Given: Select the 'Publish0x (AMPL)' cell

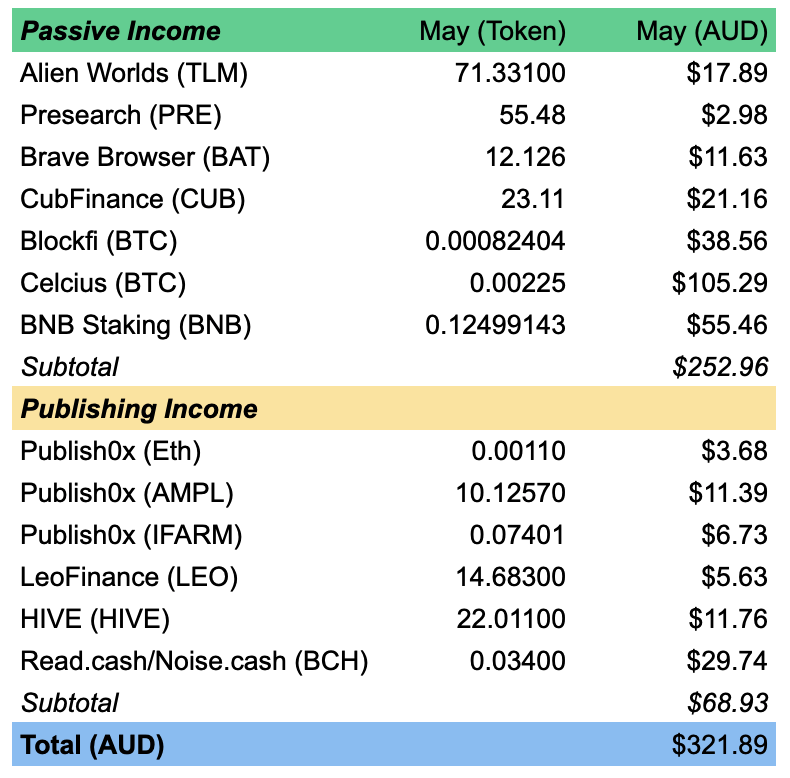Looking at the screenshot, I should [x=127, y=493].
